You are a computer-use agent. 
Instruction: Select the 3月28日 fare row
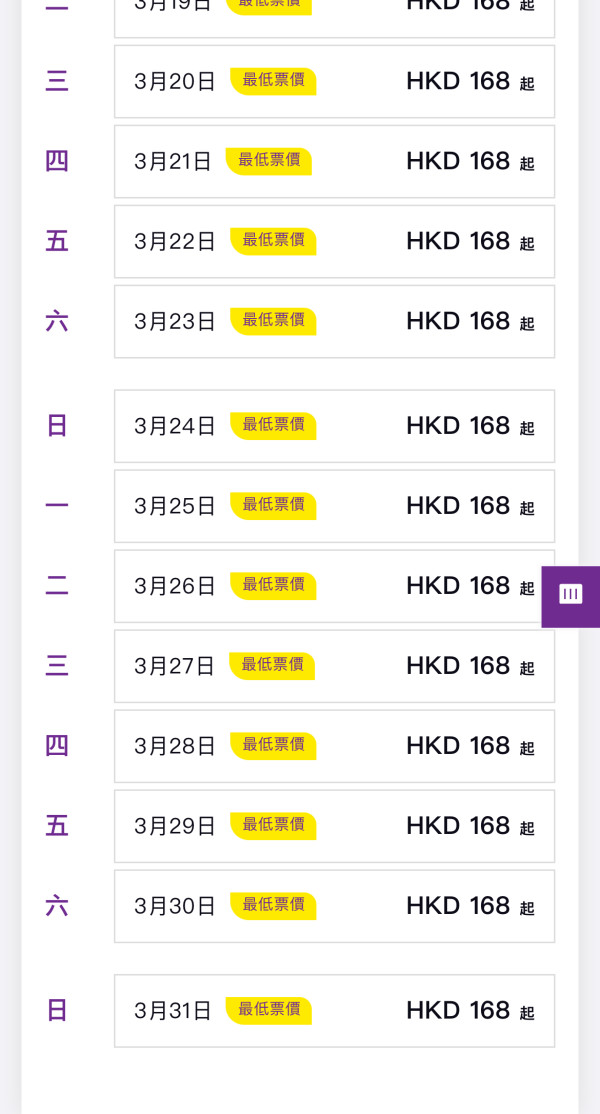[x=334, y=746]
